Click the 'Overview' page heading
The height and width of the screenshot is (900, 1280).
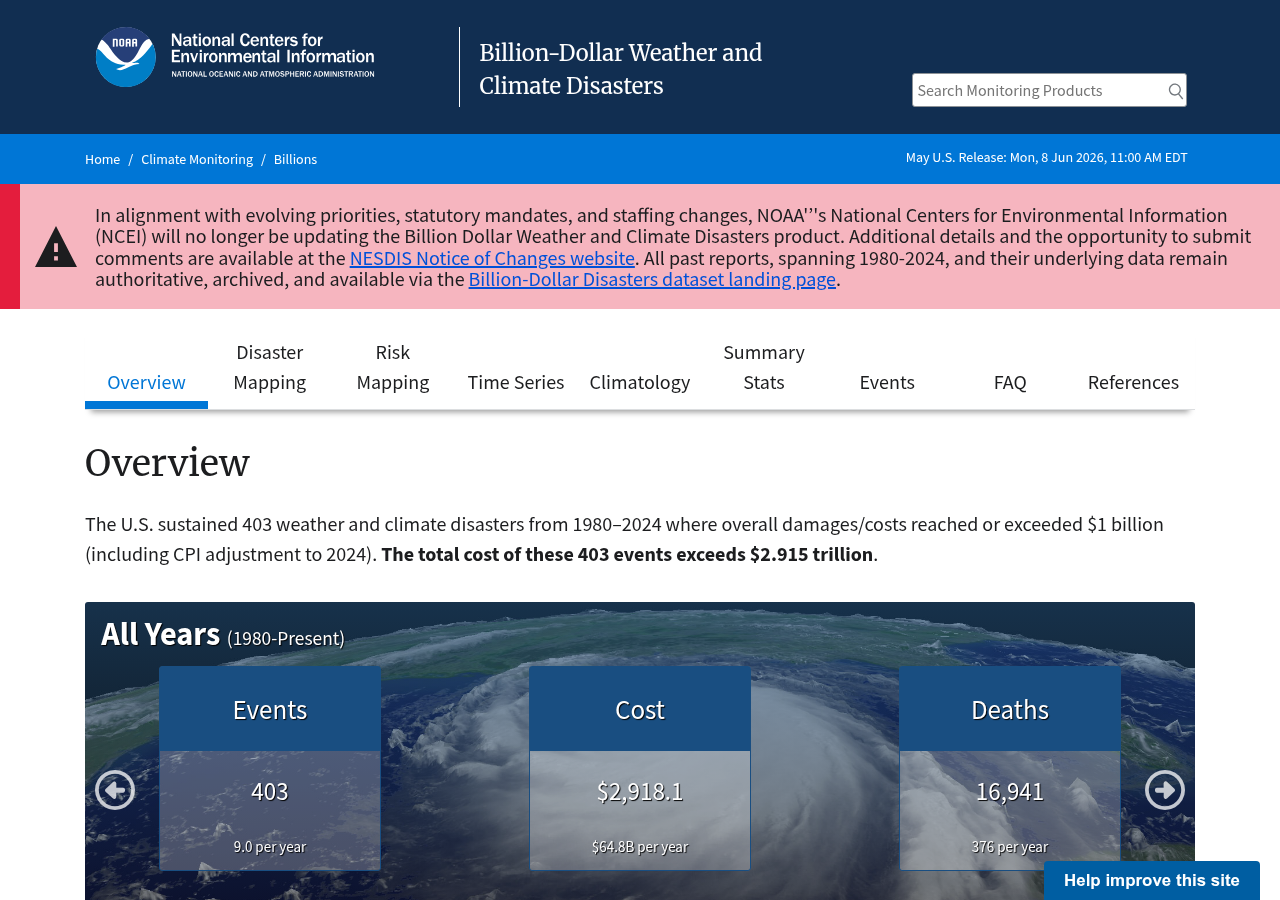pos(167,463)
